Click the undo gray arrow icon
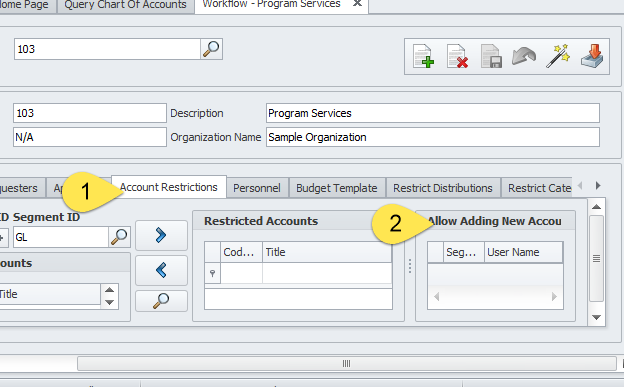This screenshot has height=387, width=624. [524, 56]
